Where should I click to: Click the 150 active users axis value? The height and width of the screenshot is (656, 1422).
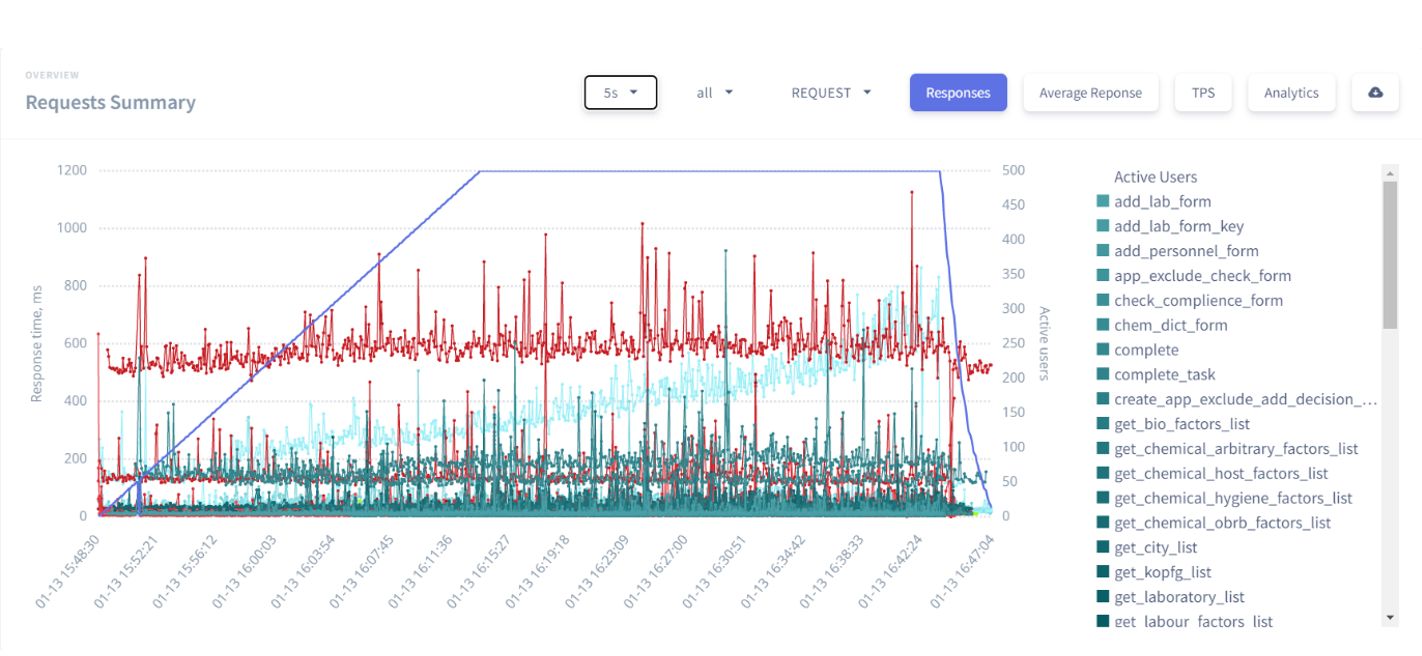(x=1014, y=412)
